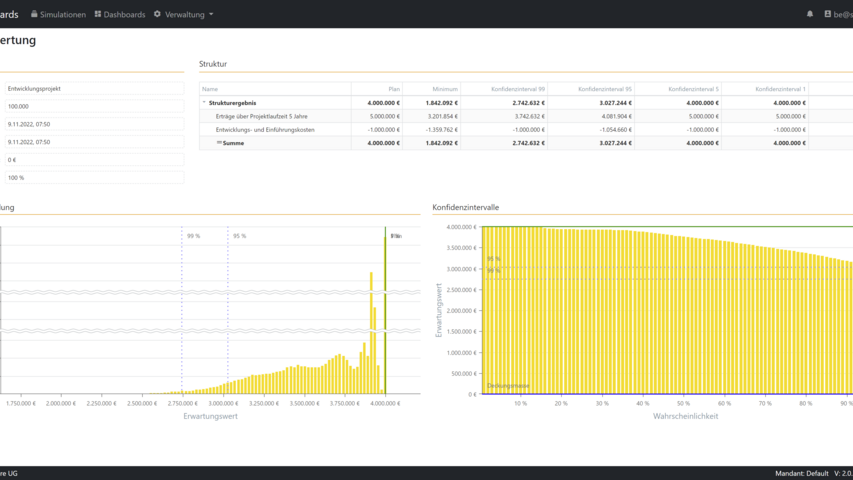Click the user account icon

point(827,14)
